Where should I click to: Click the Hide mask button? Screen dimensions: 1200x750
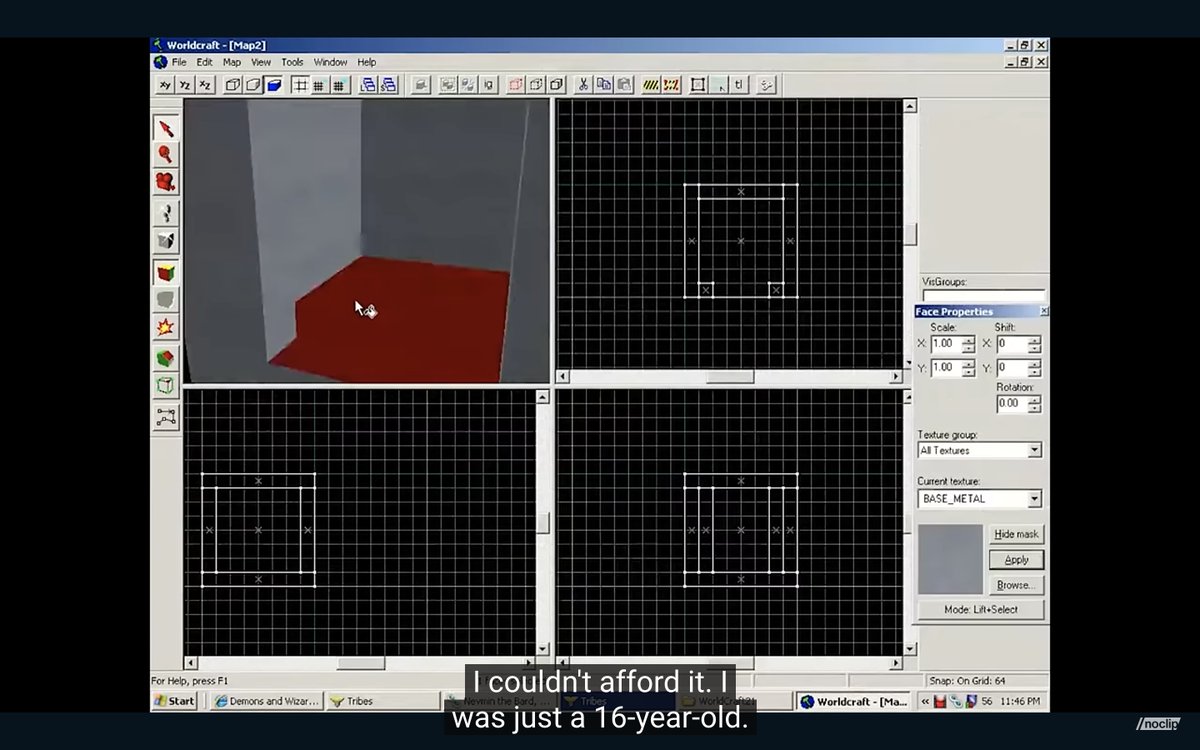[1017, 534]
